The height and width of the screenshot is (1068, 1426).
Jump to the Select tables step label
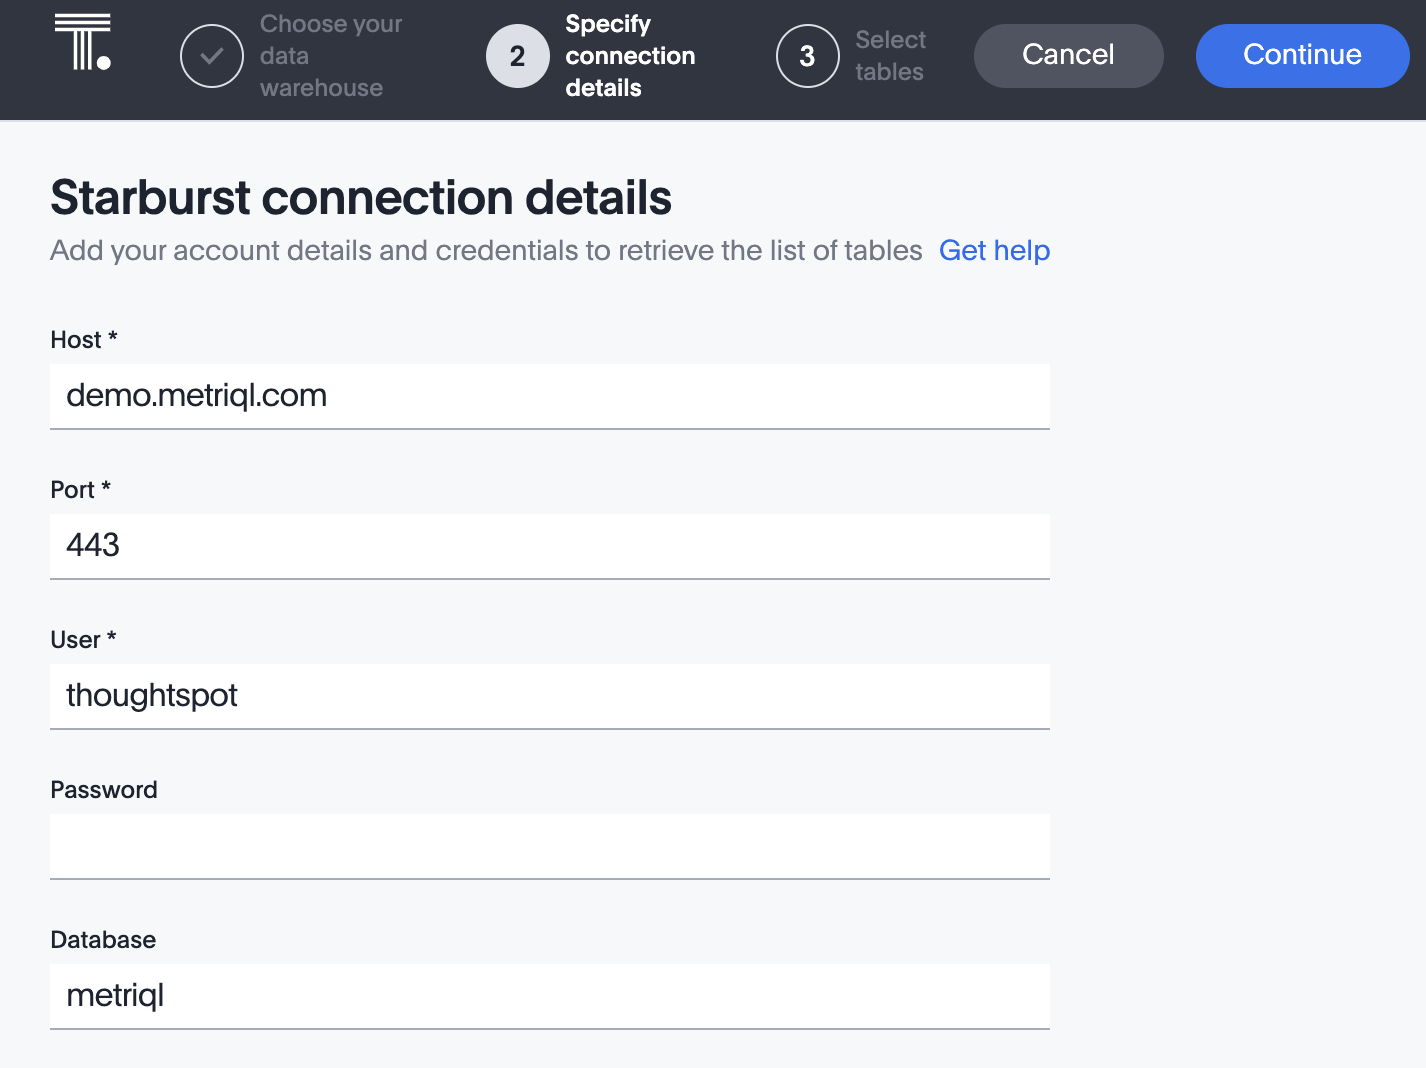tap(890, 56)
